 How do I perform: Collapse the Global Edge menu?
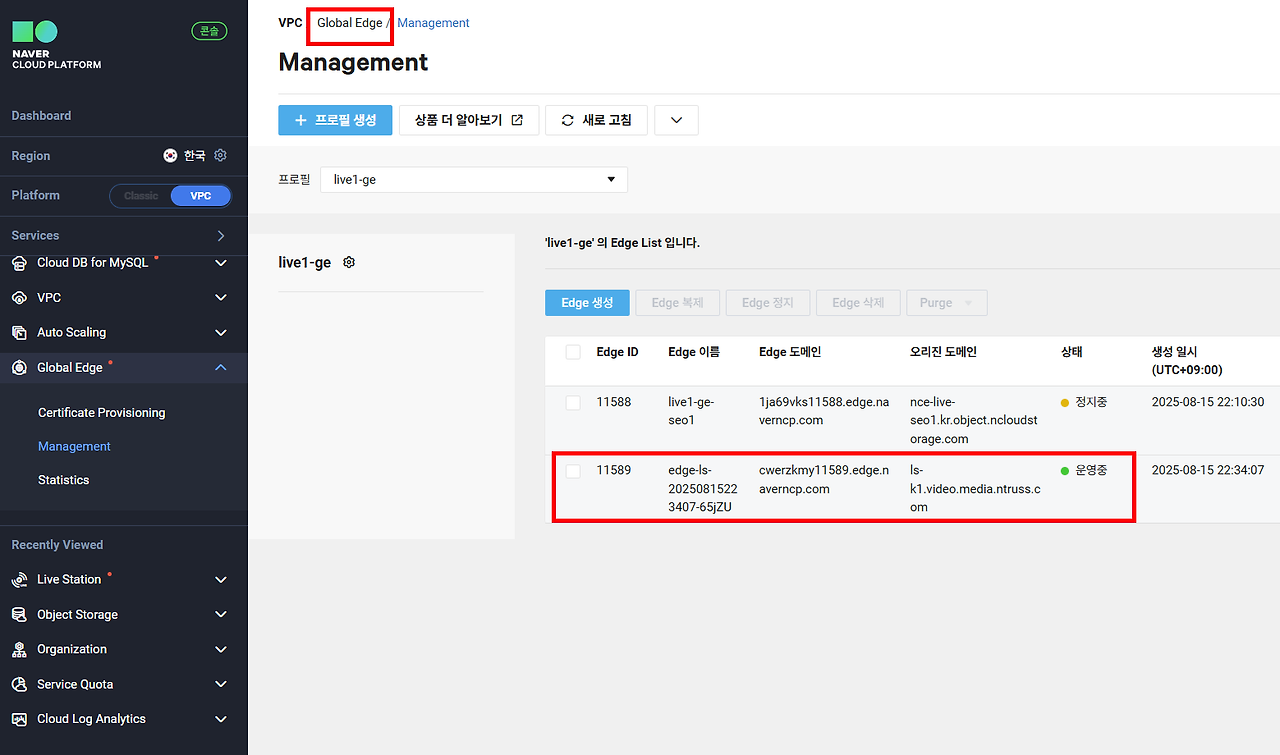[x=221, y=368]
